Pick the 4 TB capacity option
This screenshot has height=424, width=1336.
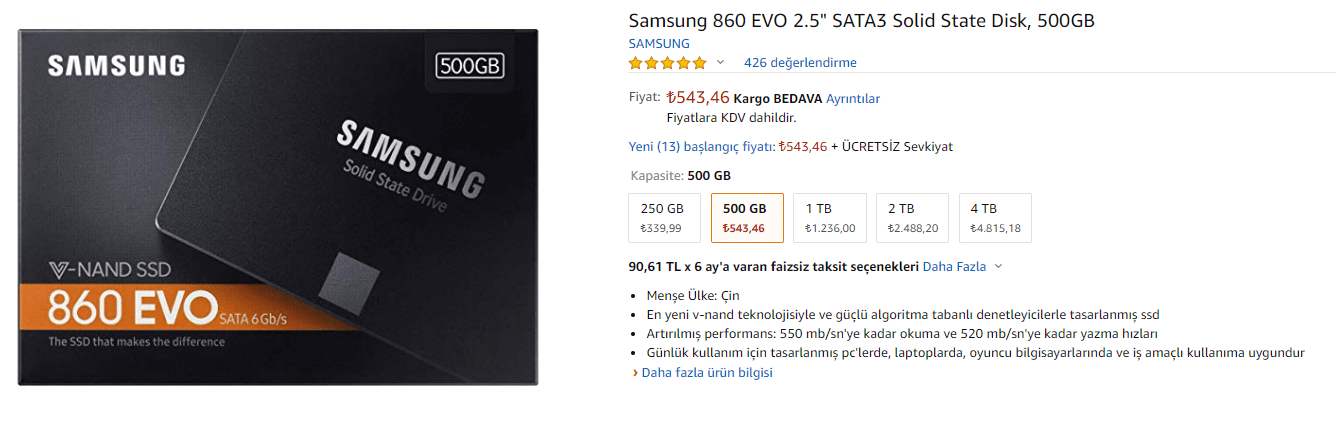[x=995, y=218]
